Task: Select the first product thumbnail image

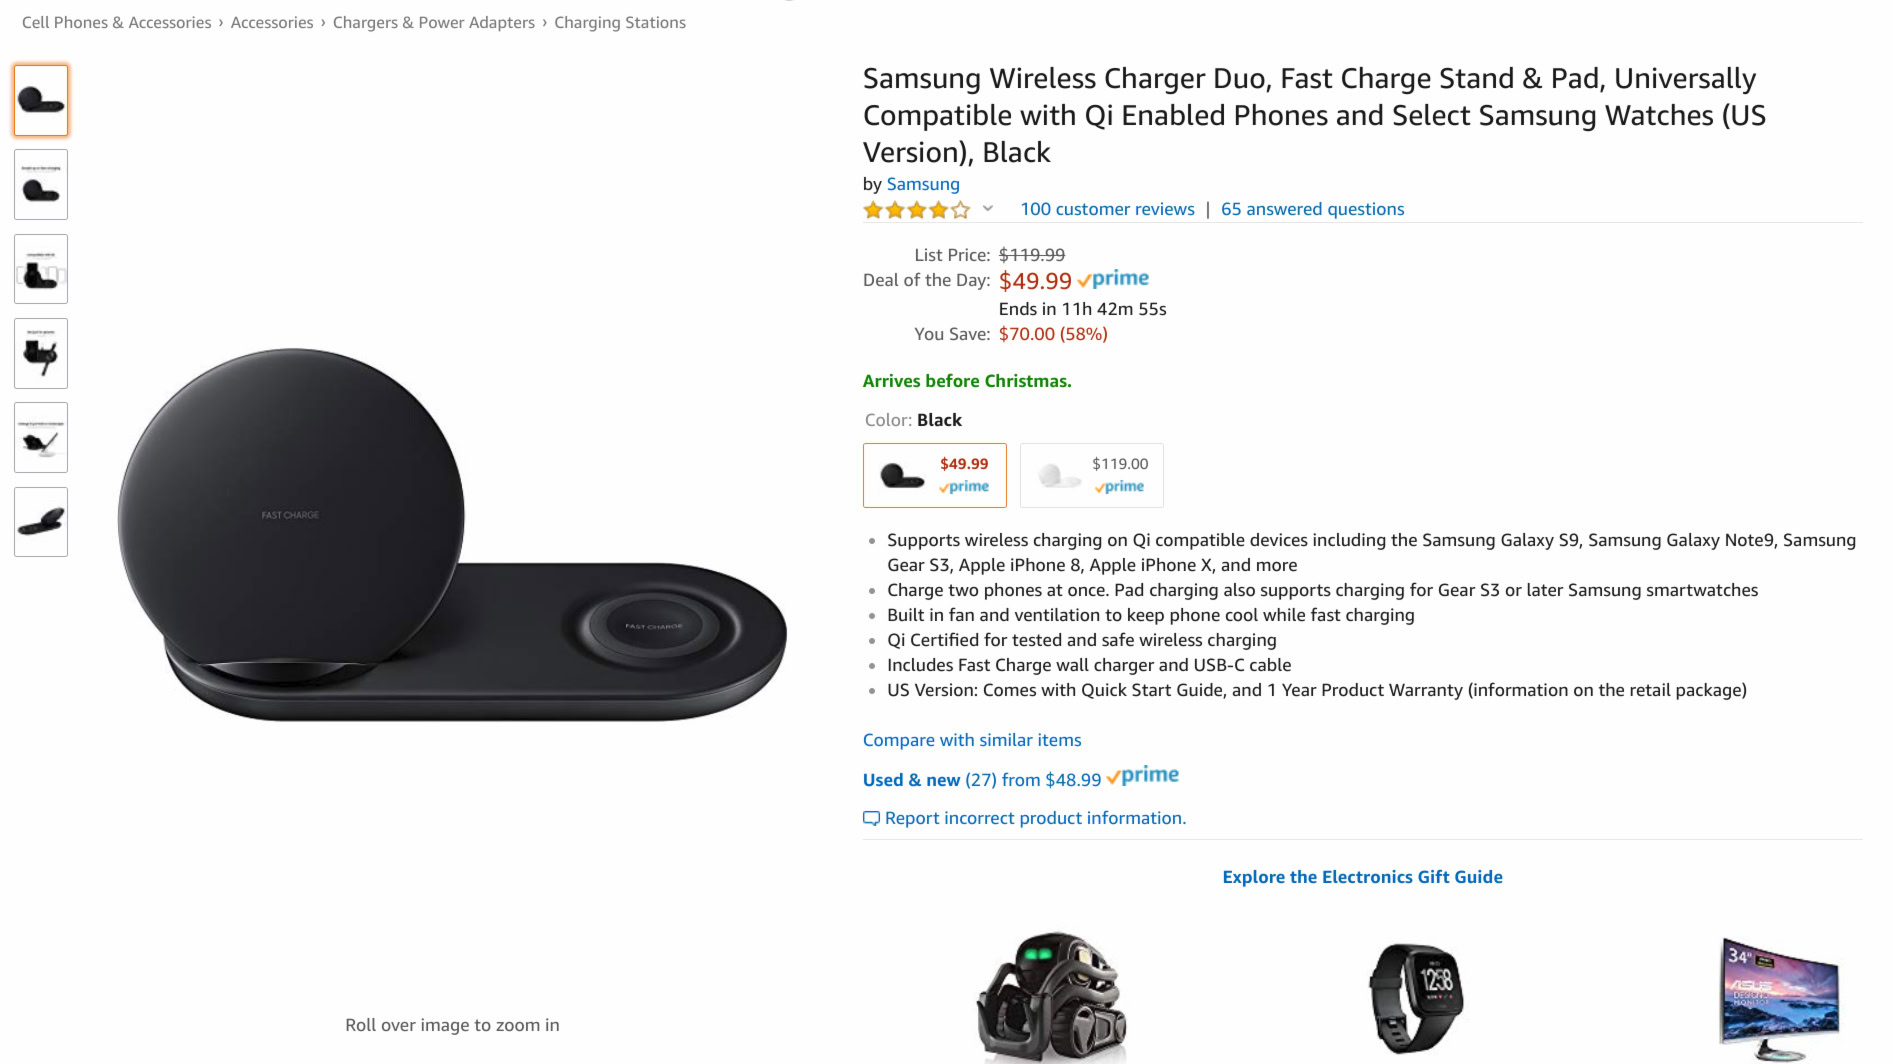Action: 41,101
